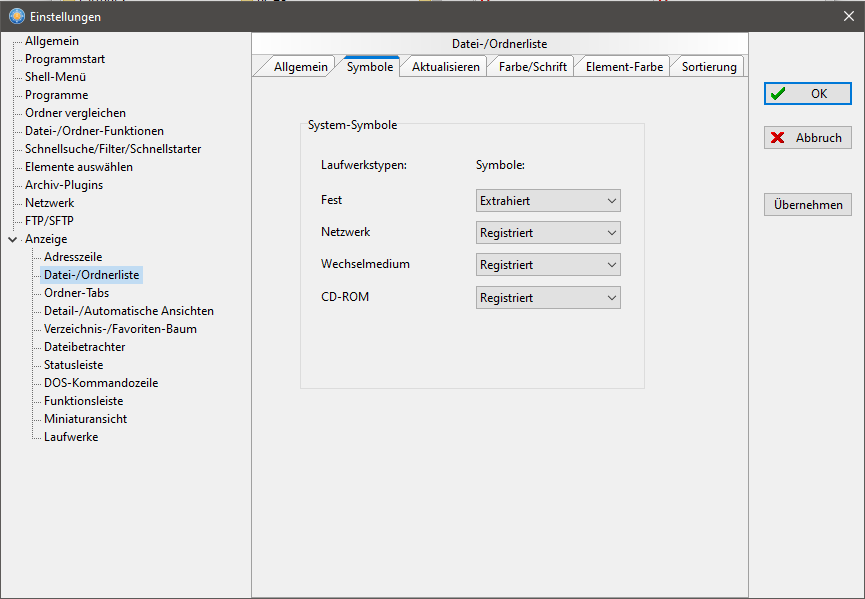
Task: Select the Element-Farbe tab
Action: [623, 67]
